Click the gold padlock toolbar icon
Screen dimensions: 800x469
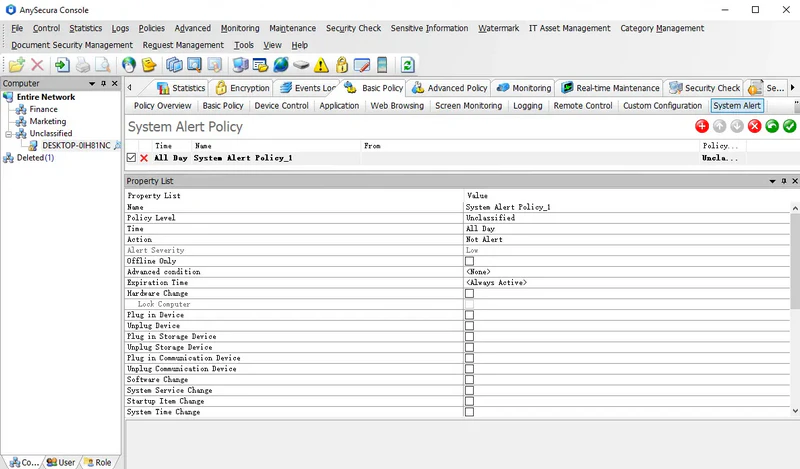click(x=342, y=65)
